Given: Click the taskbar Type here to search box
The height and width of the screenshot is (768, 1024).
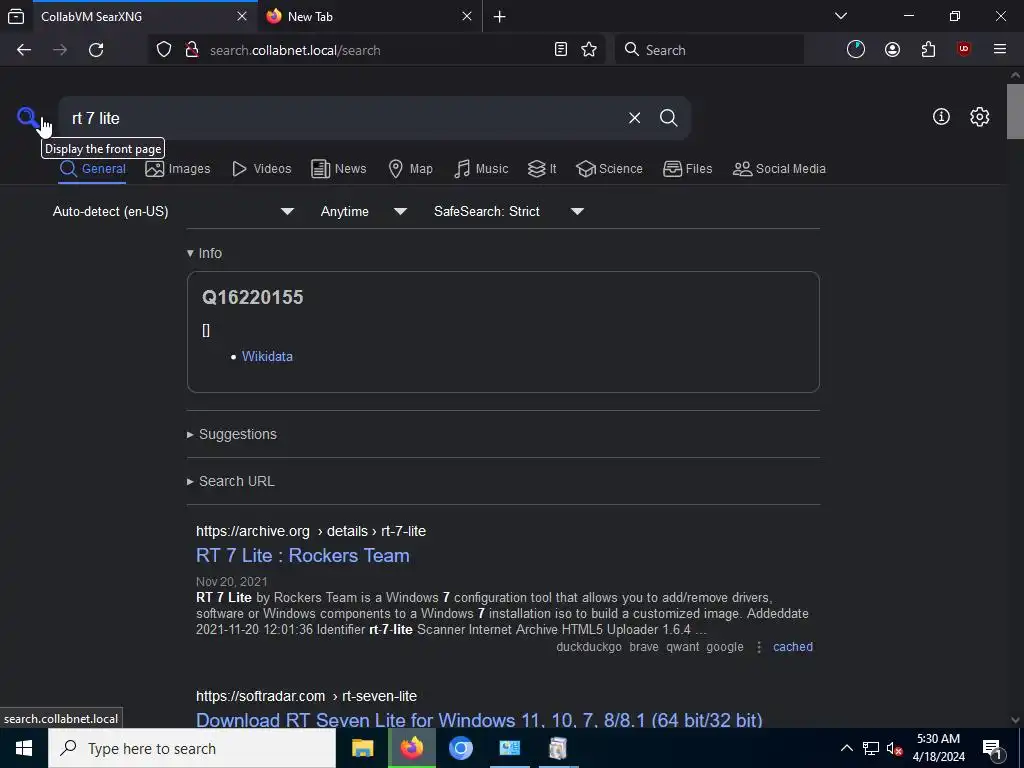Looking at the screenshot, I should [192, 748].
